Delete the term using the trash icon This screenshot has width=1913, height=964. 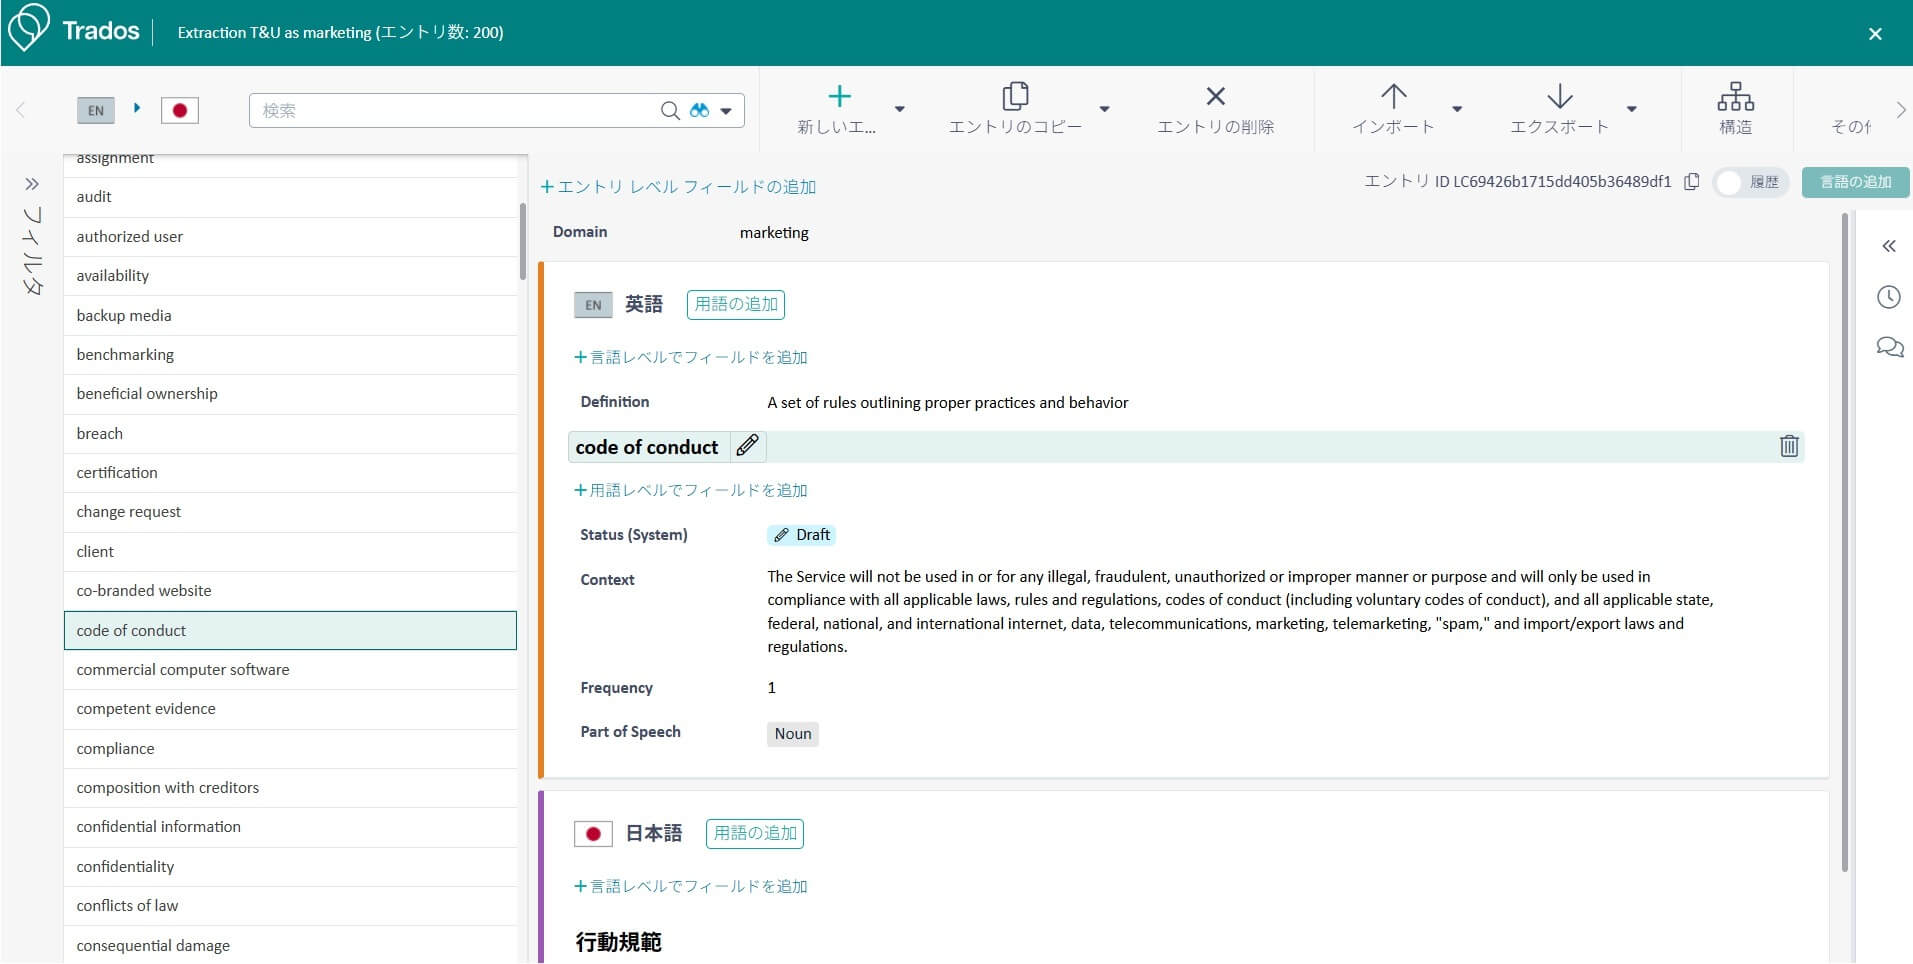[1788, 446]
